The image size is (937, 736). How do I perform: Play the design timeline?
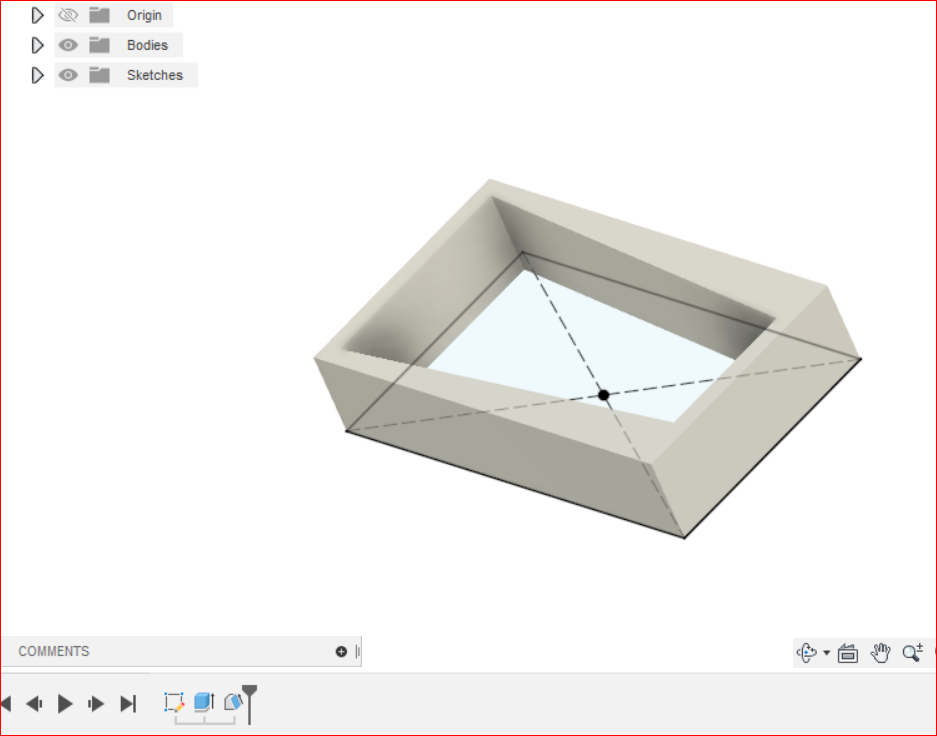(65, 704)
